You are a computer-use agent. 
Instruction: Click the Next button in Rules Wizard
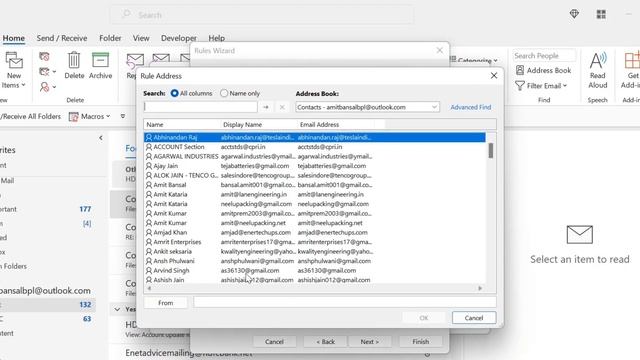[x=370, y=342]
